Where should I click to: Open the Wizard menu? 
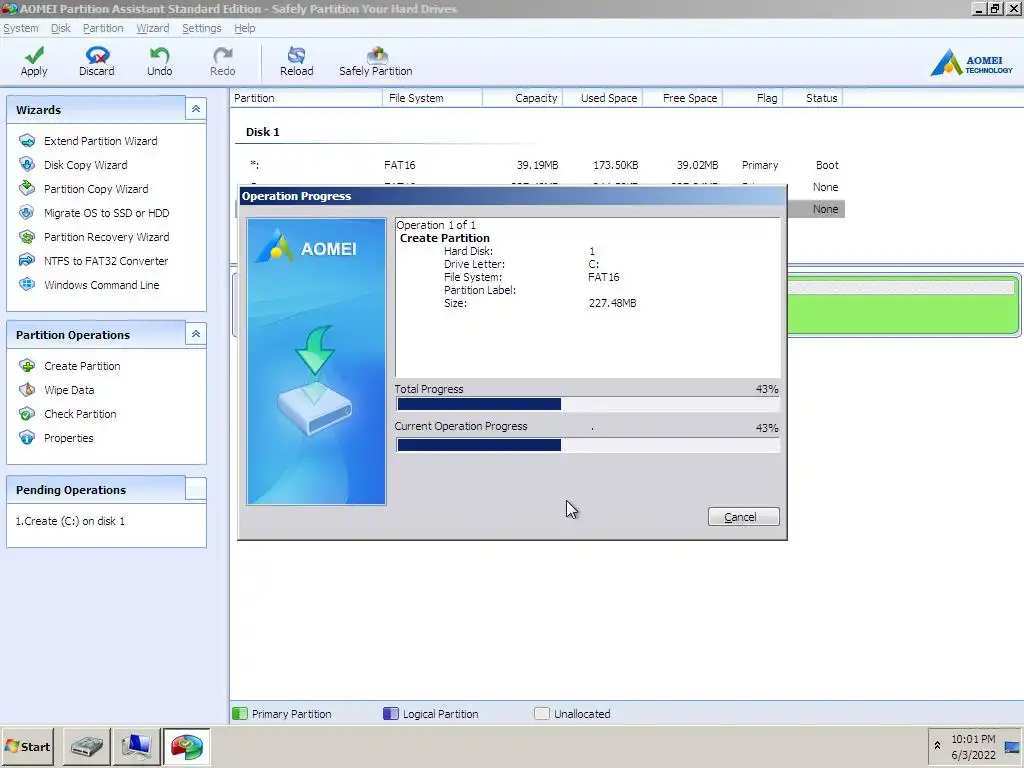153,28
